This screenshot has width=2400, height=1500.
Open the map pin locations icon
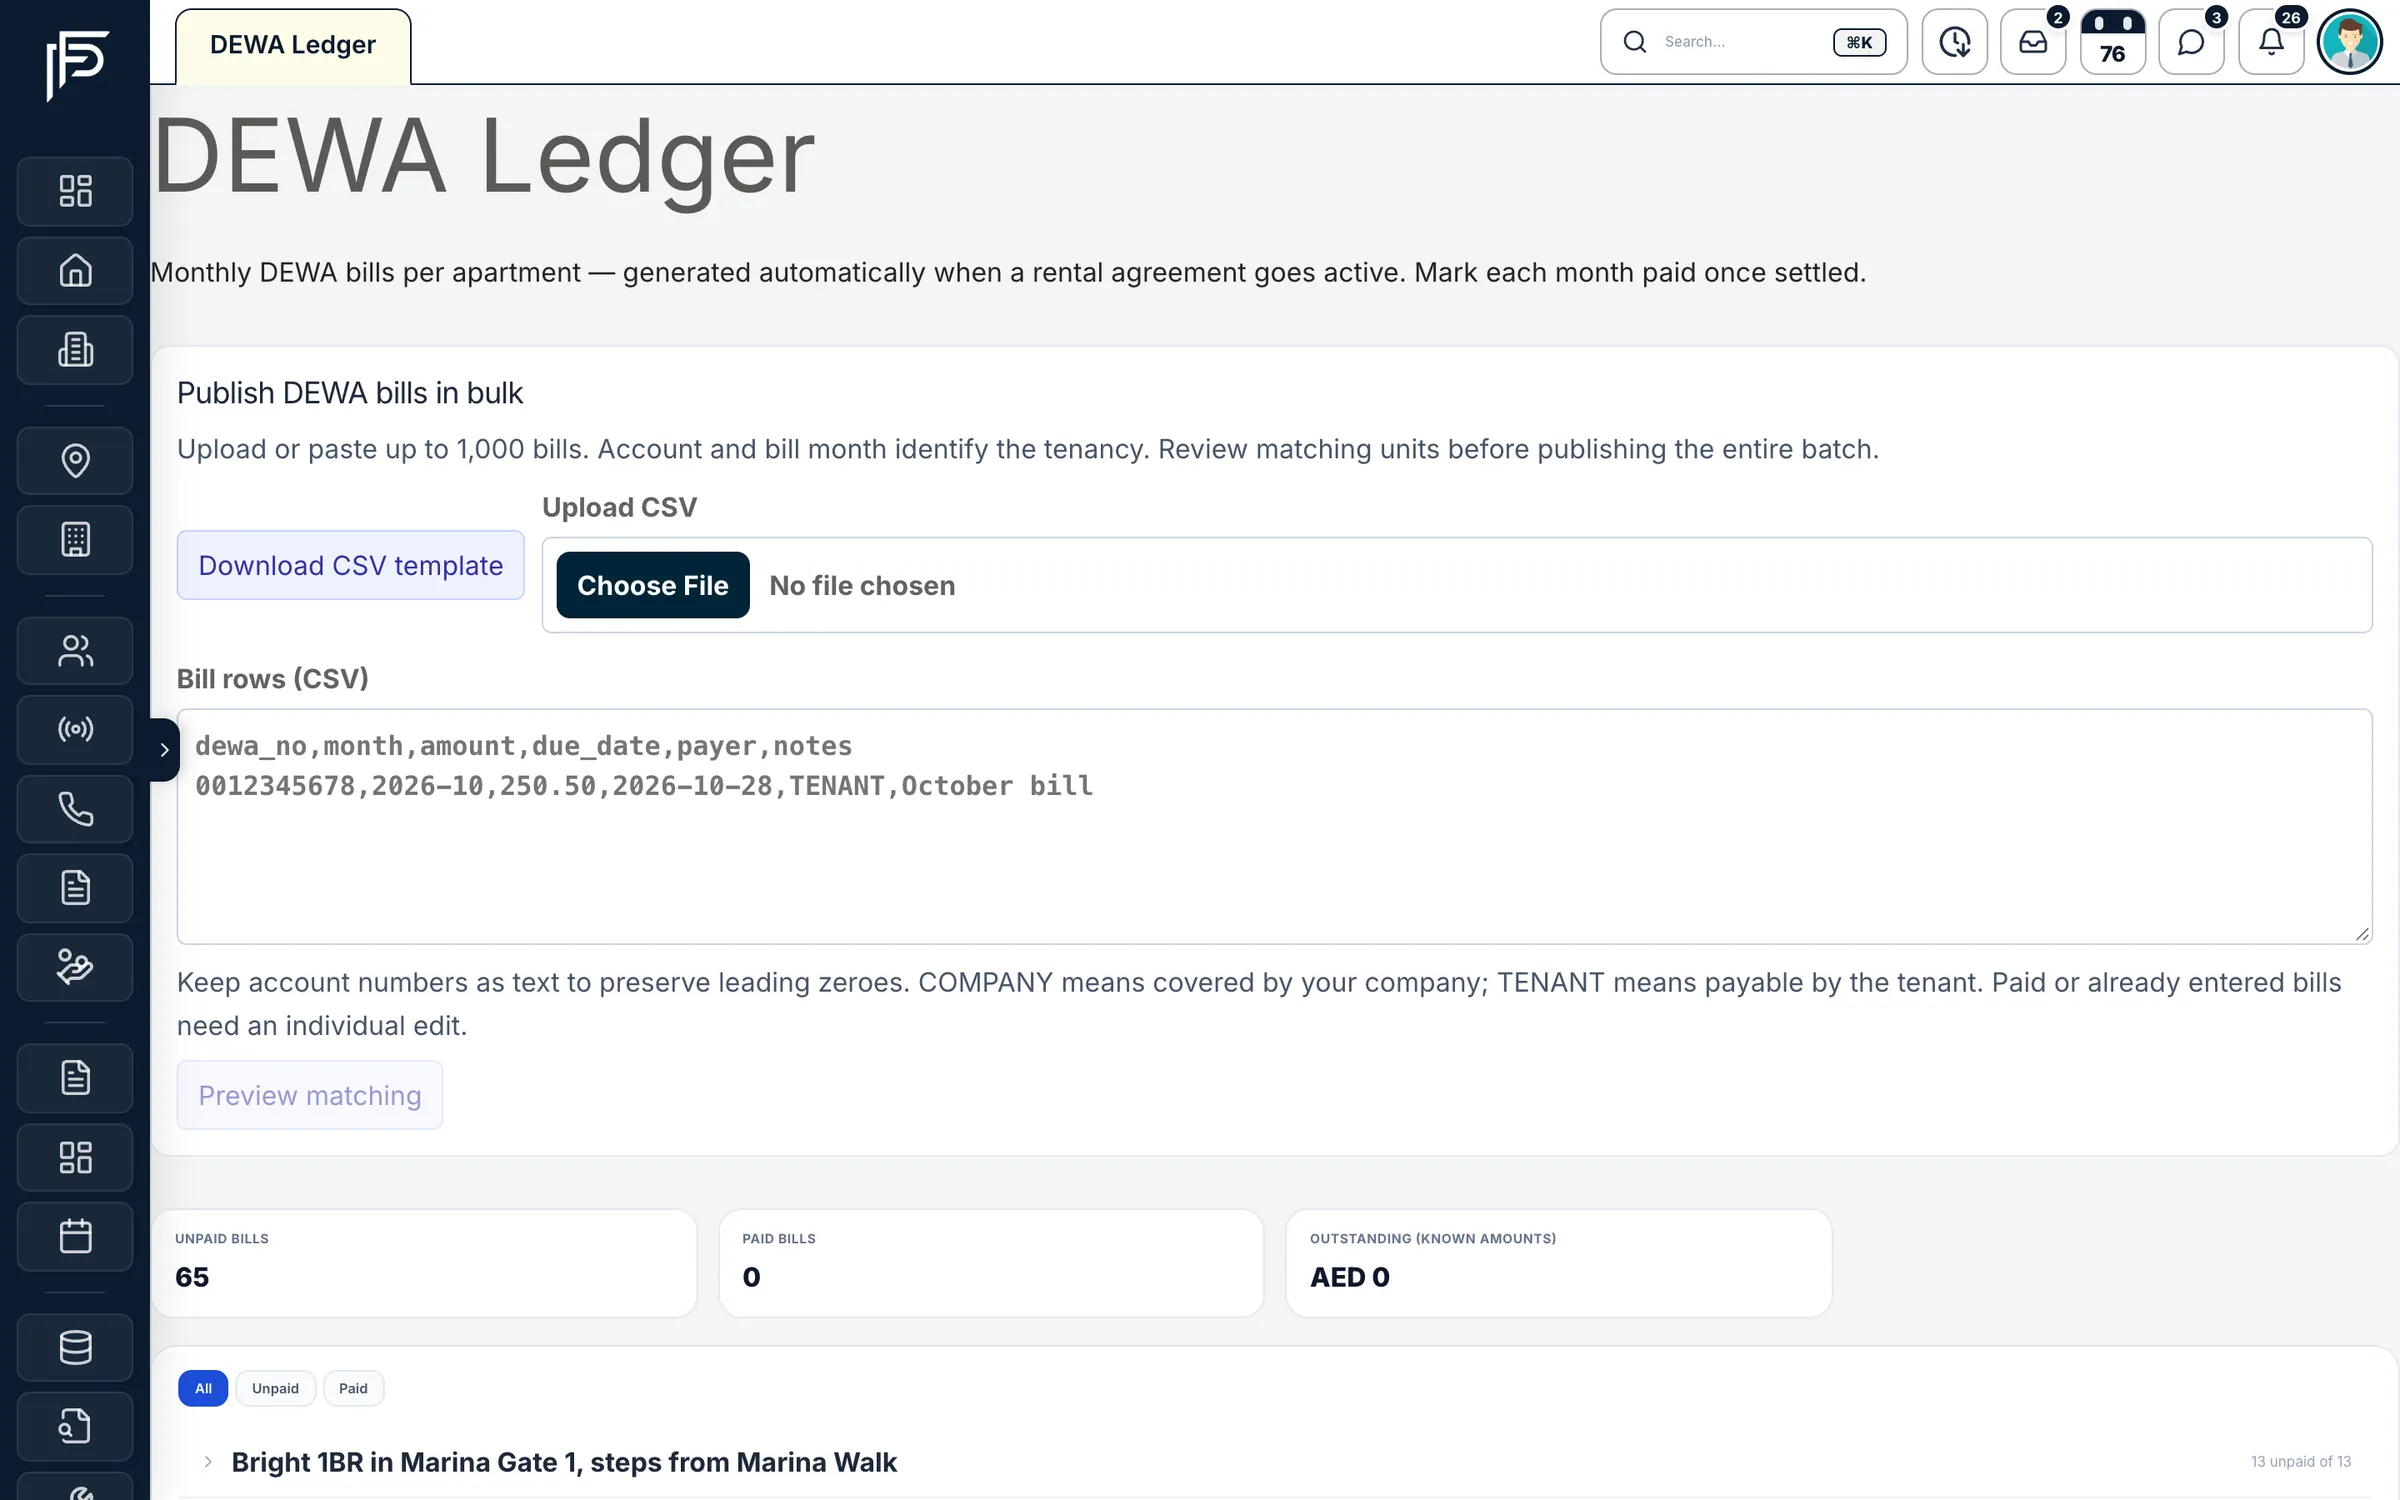pos(75,460)
